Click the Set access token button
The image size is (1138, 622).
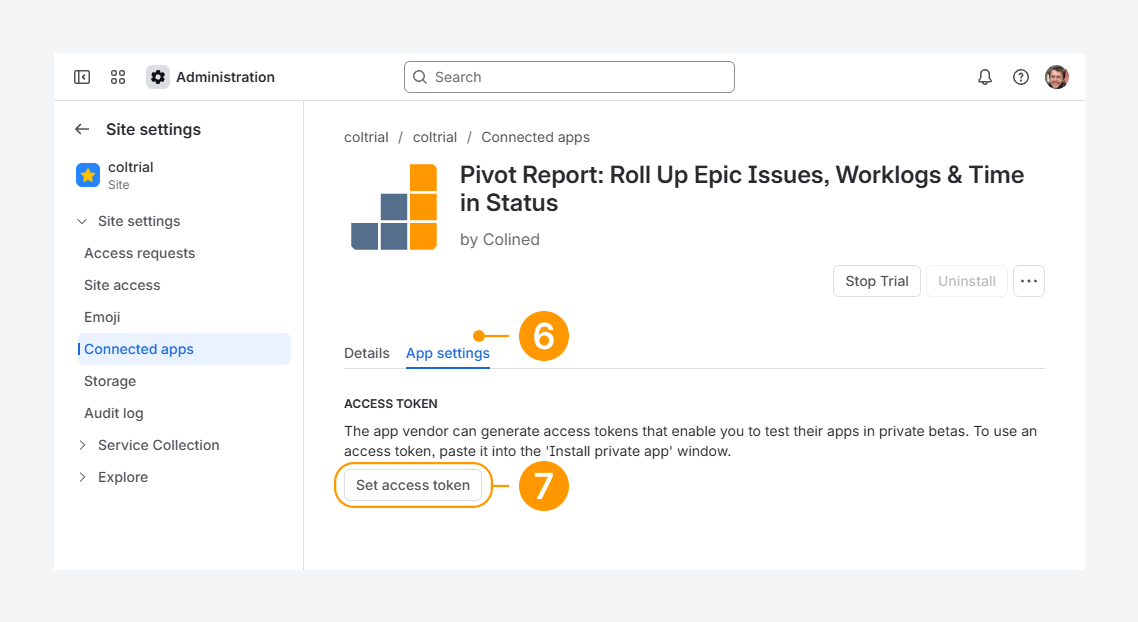pyautogui.click(x=413, y=486)
